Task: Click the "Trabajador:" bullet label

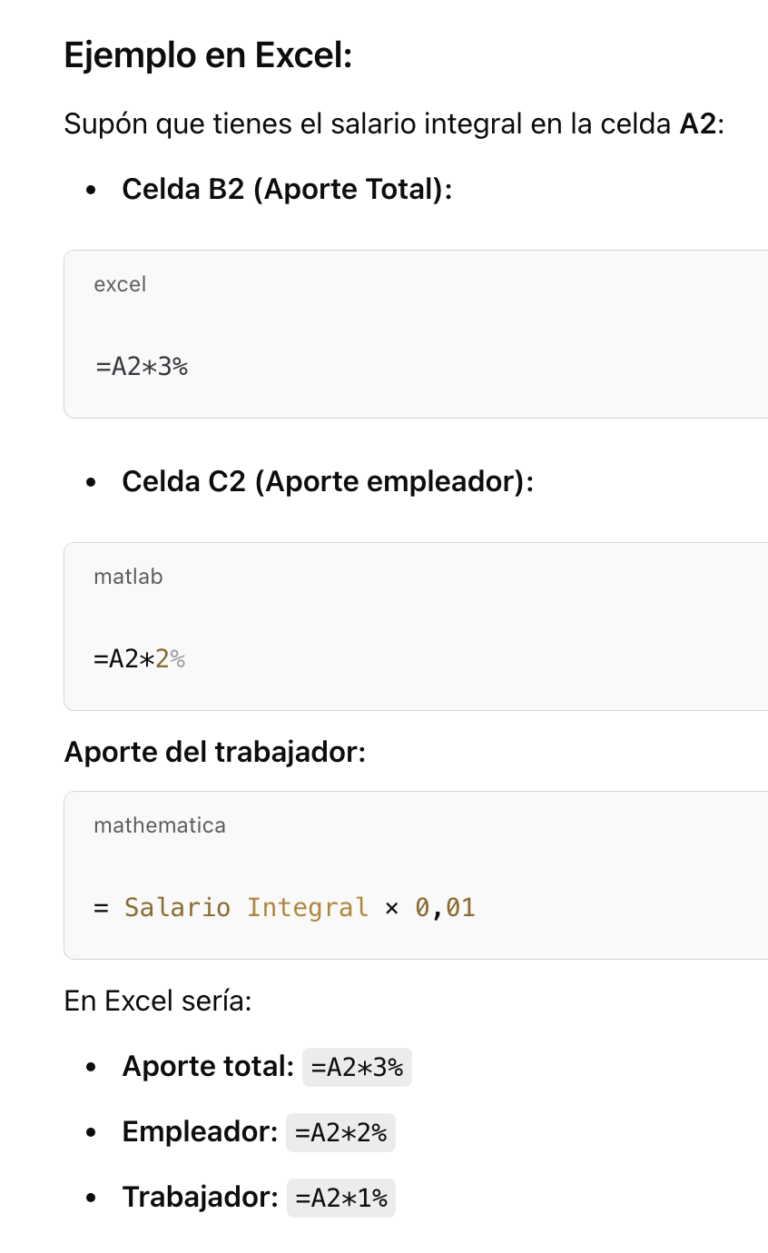Action: pos(200,1196)
